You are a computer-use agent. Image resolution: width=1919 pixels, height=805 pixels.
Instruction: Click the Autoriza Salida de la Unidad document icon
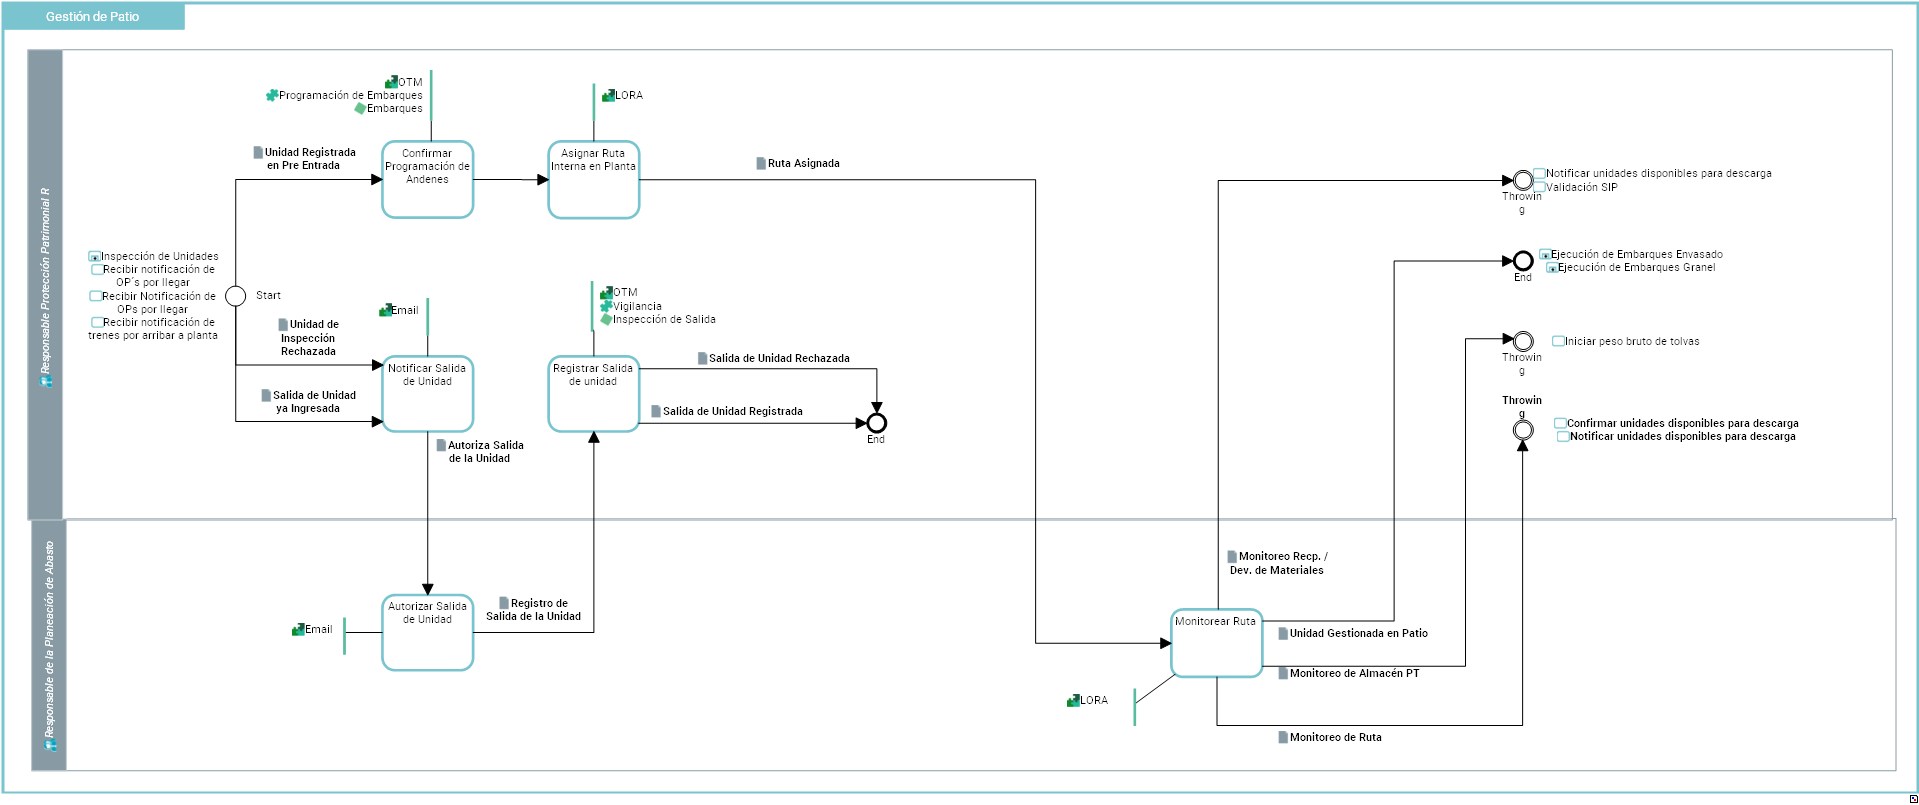(x=441, y=445)
